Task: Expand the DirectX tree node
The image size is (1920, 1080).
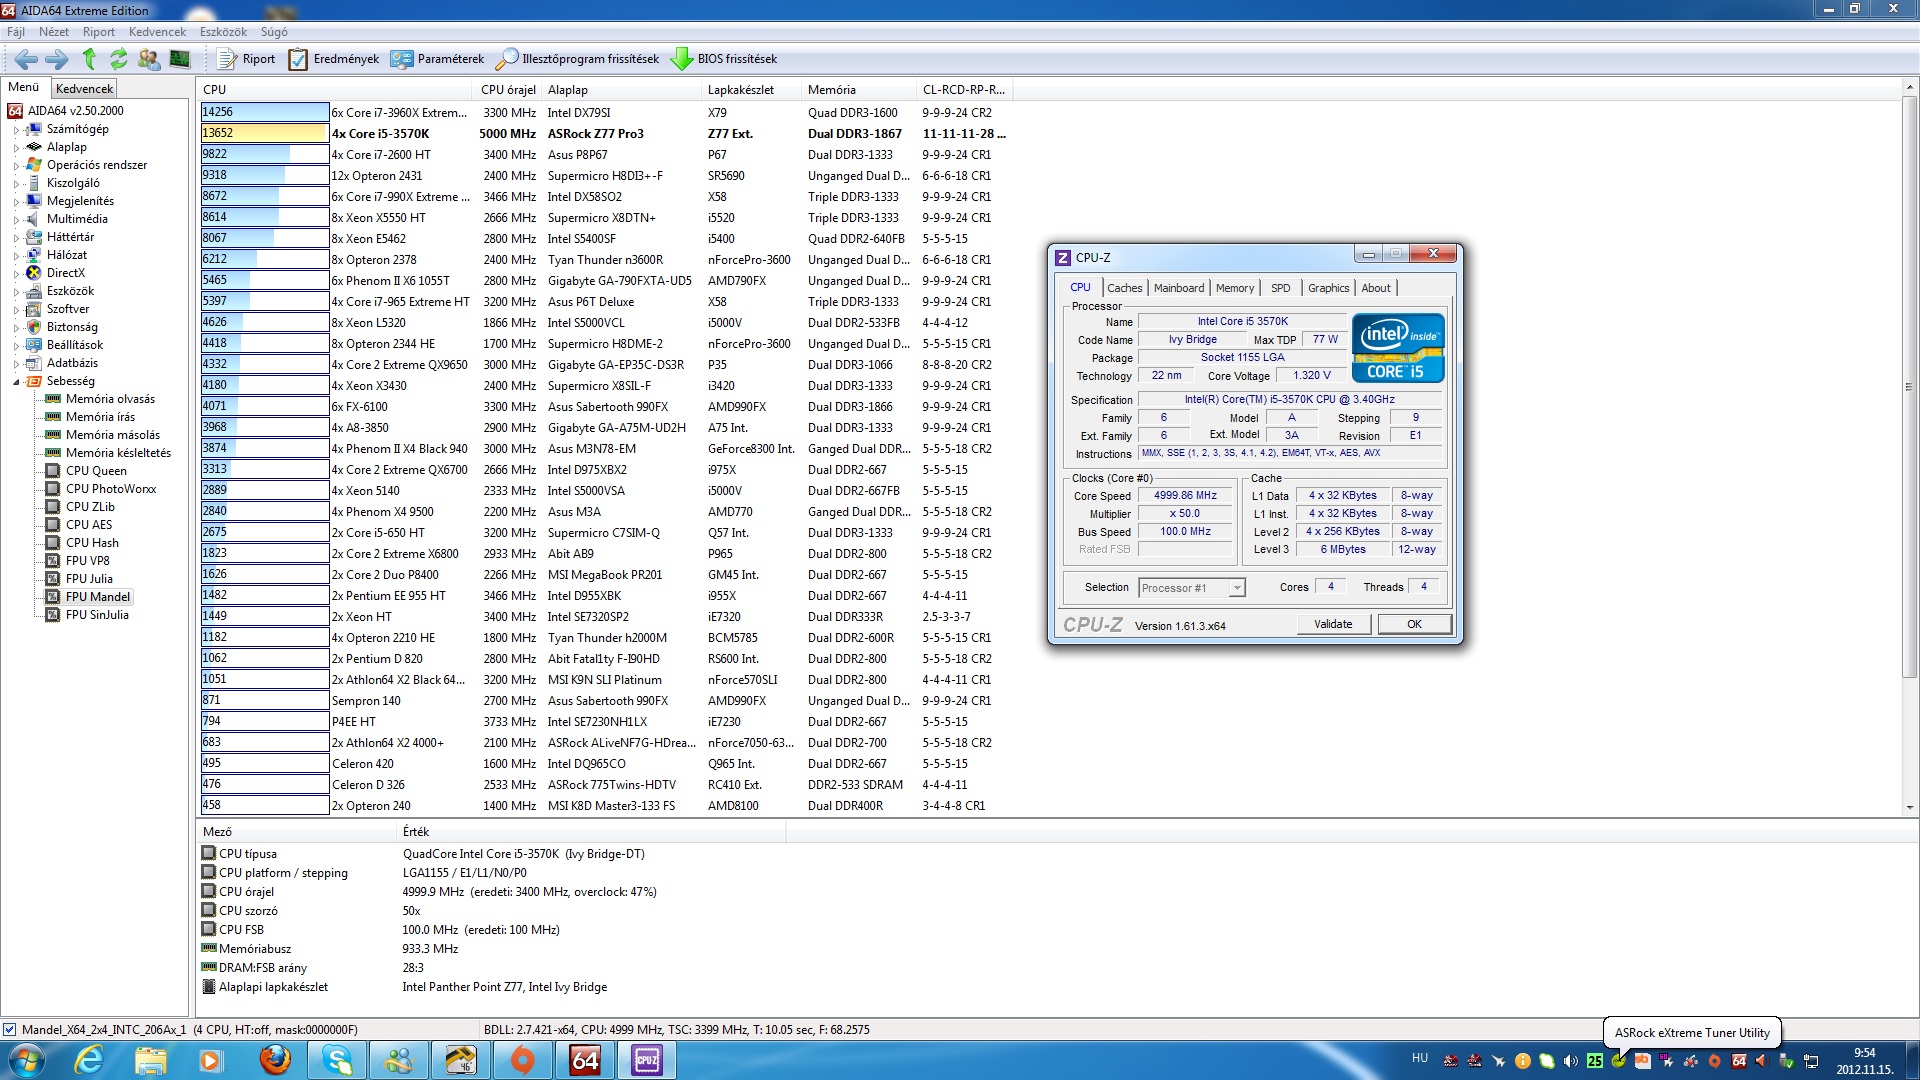Action: [x=16, y=274]
